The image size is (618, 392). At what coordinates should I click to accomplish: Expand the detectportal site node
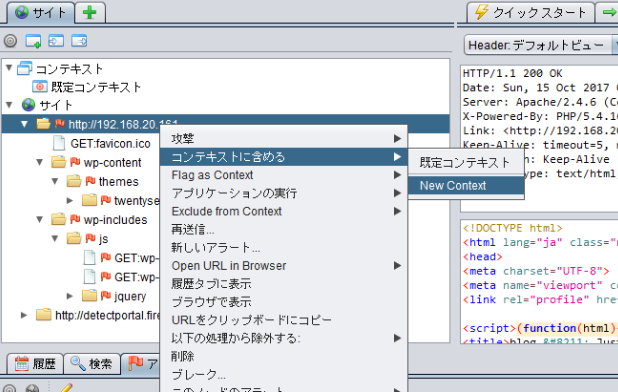(24, 315)
